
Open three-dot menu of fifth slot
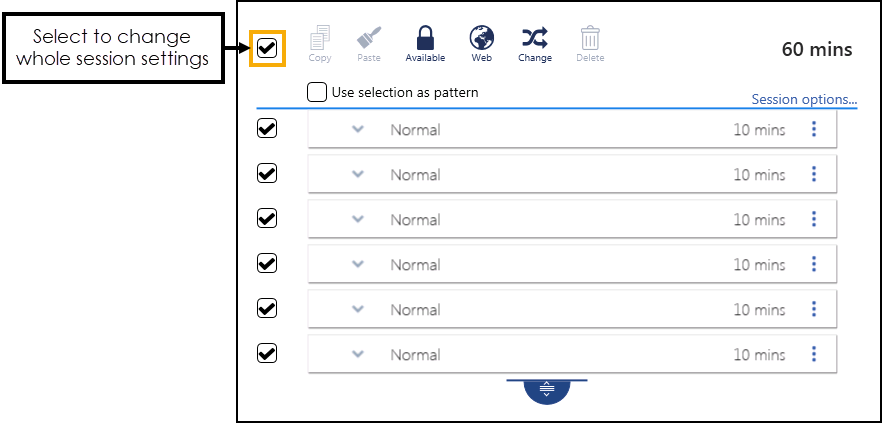point(814,309)
